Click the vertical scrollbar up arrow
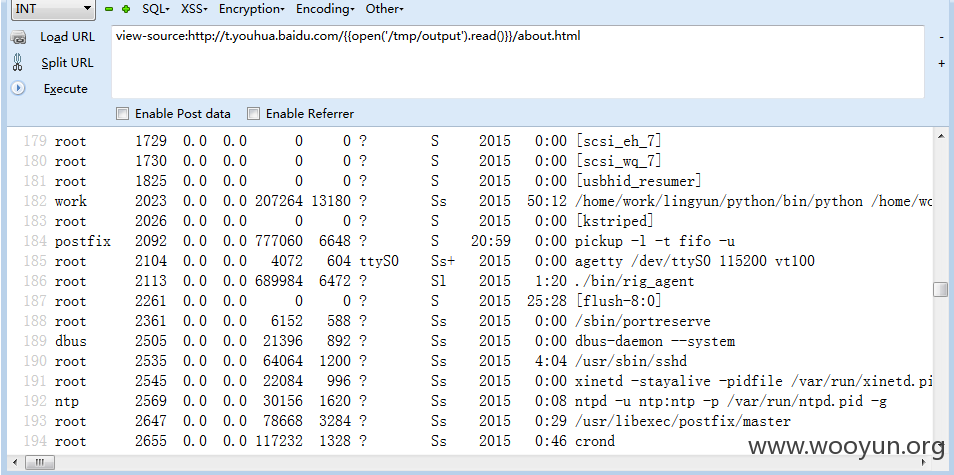 click(x=941, y=137)
